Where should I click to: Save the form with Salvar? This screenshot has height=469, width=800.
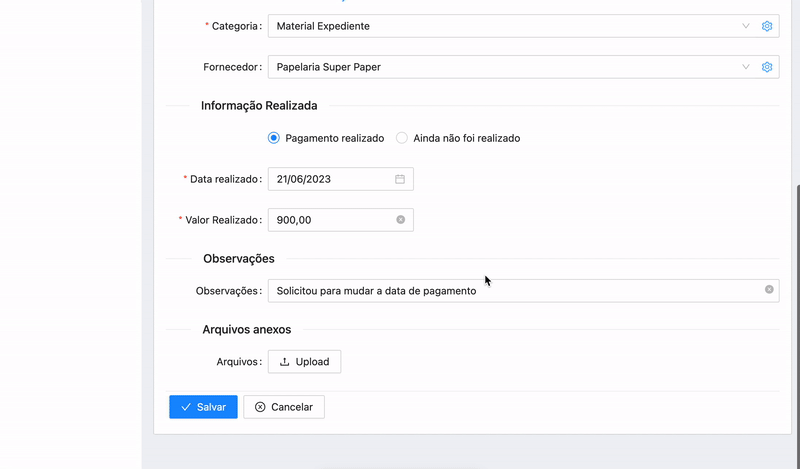click(204, 407)
